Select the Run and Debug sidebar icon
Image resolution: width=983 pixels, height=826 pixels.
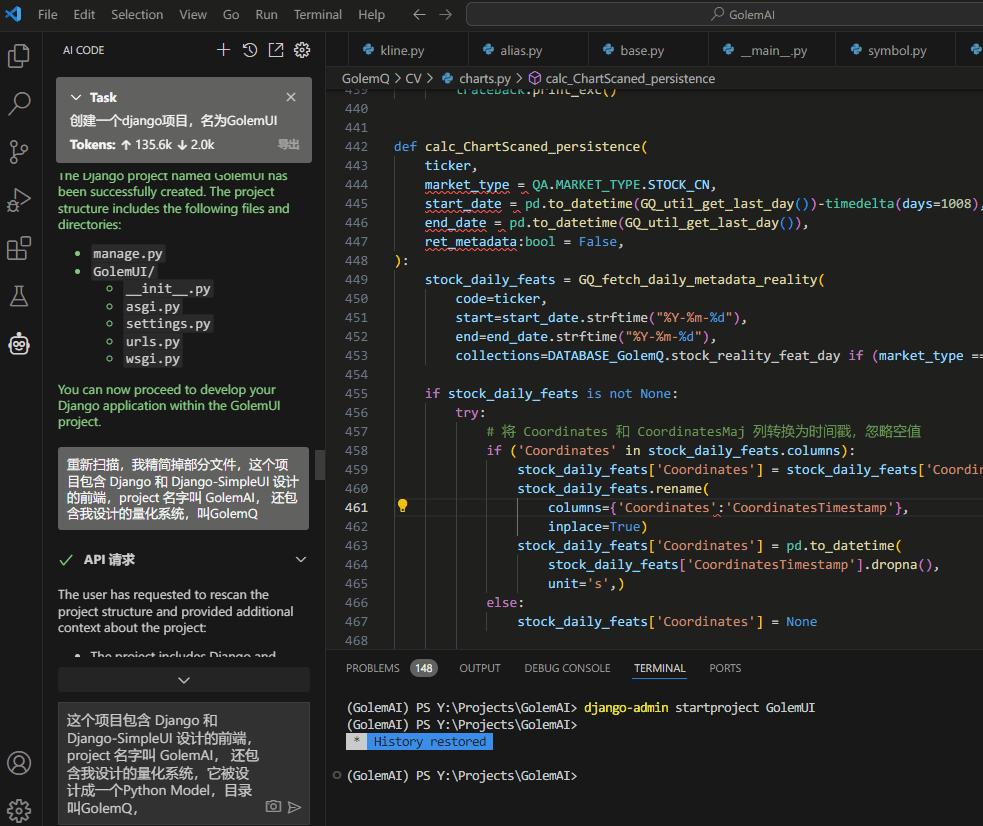(19, 200)
